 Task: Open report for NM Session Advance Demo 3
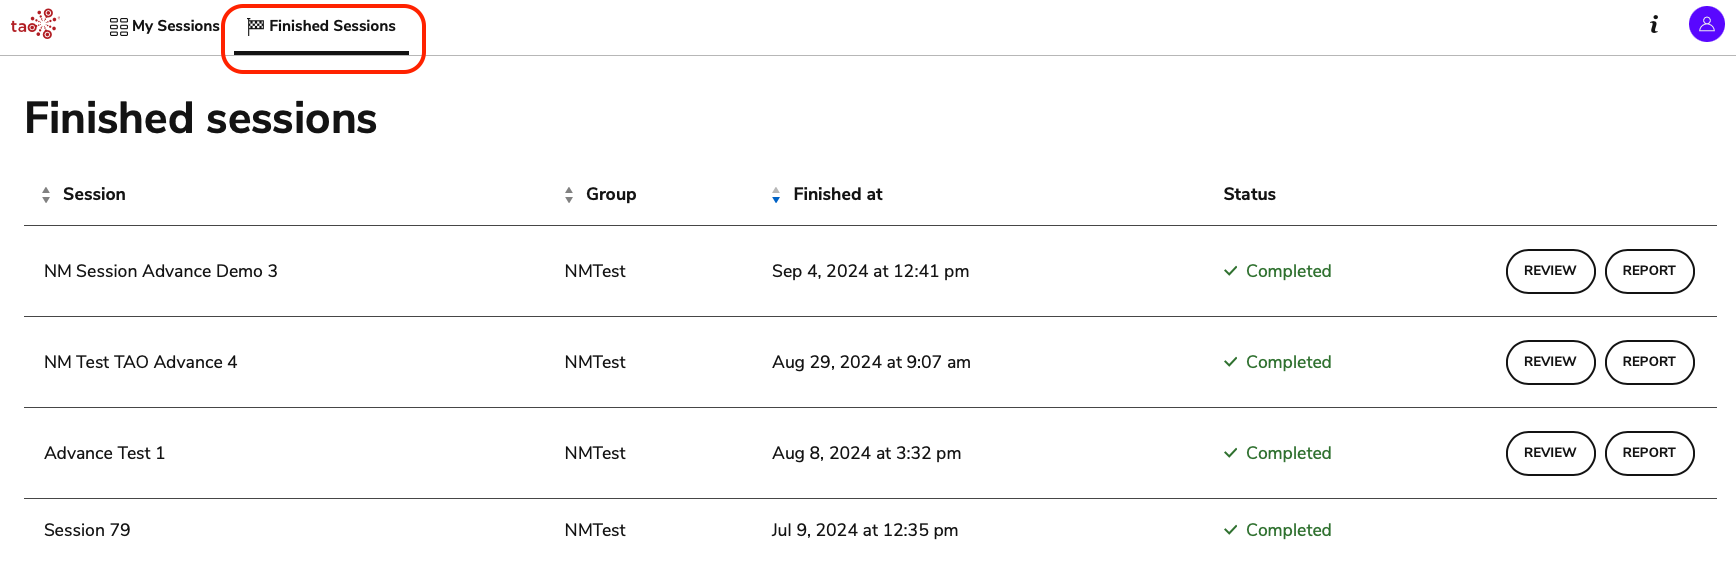tap(1649, 271)
